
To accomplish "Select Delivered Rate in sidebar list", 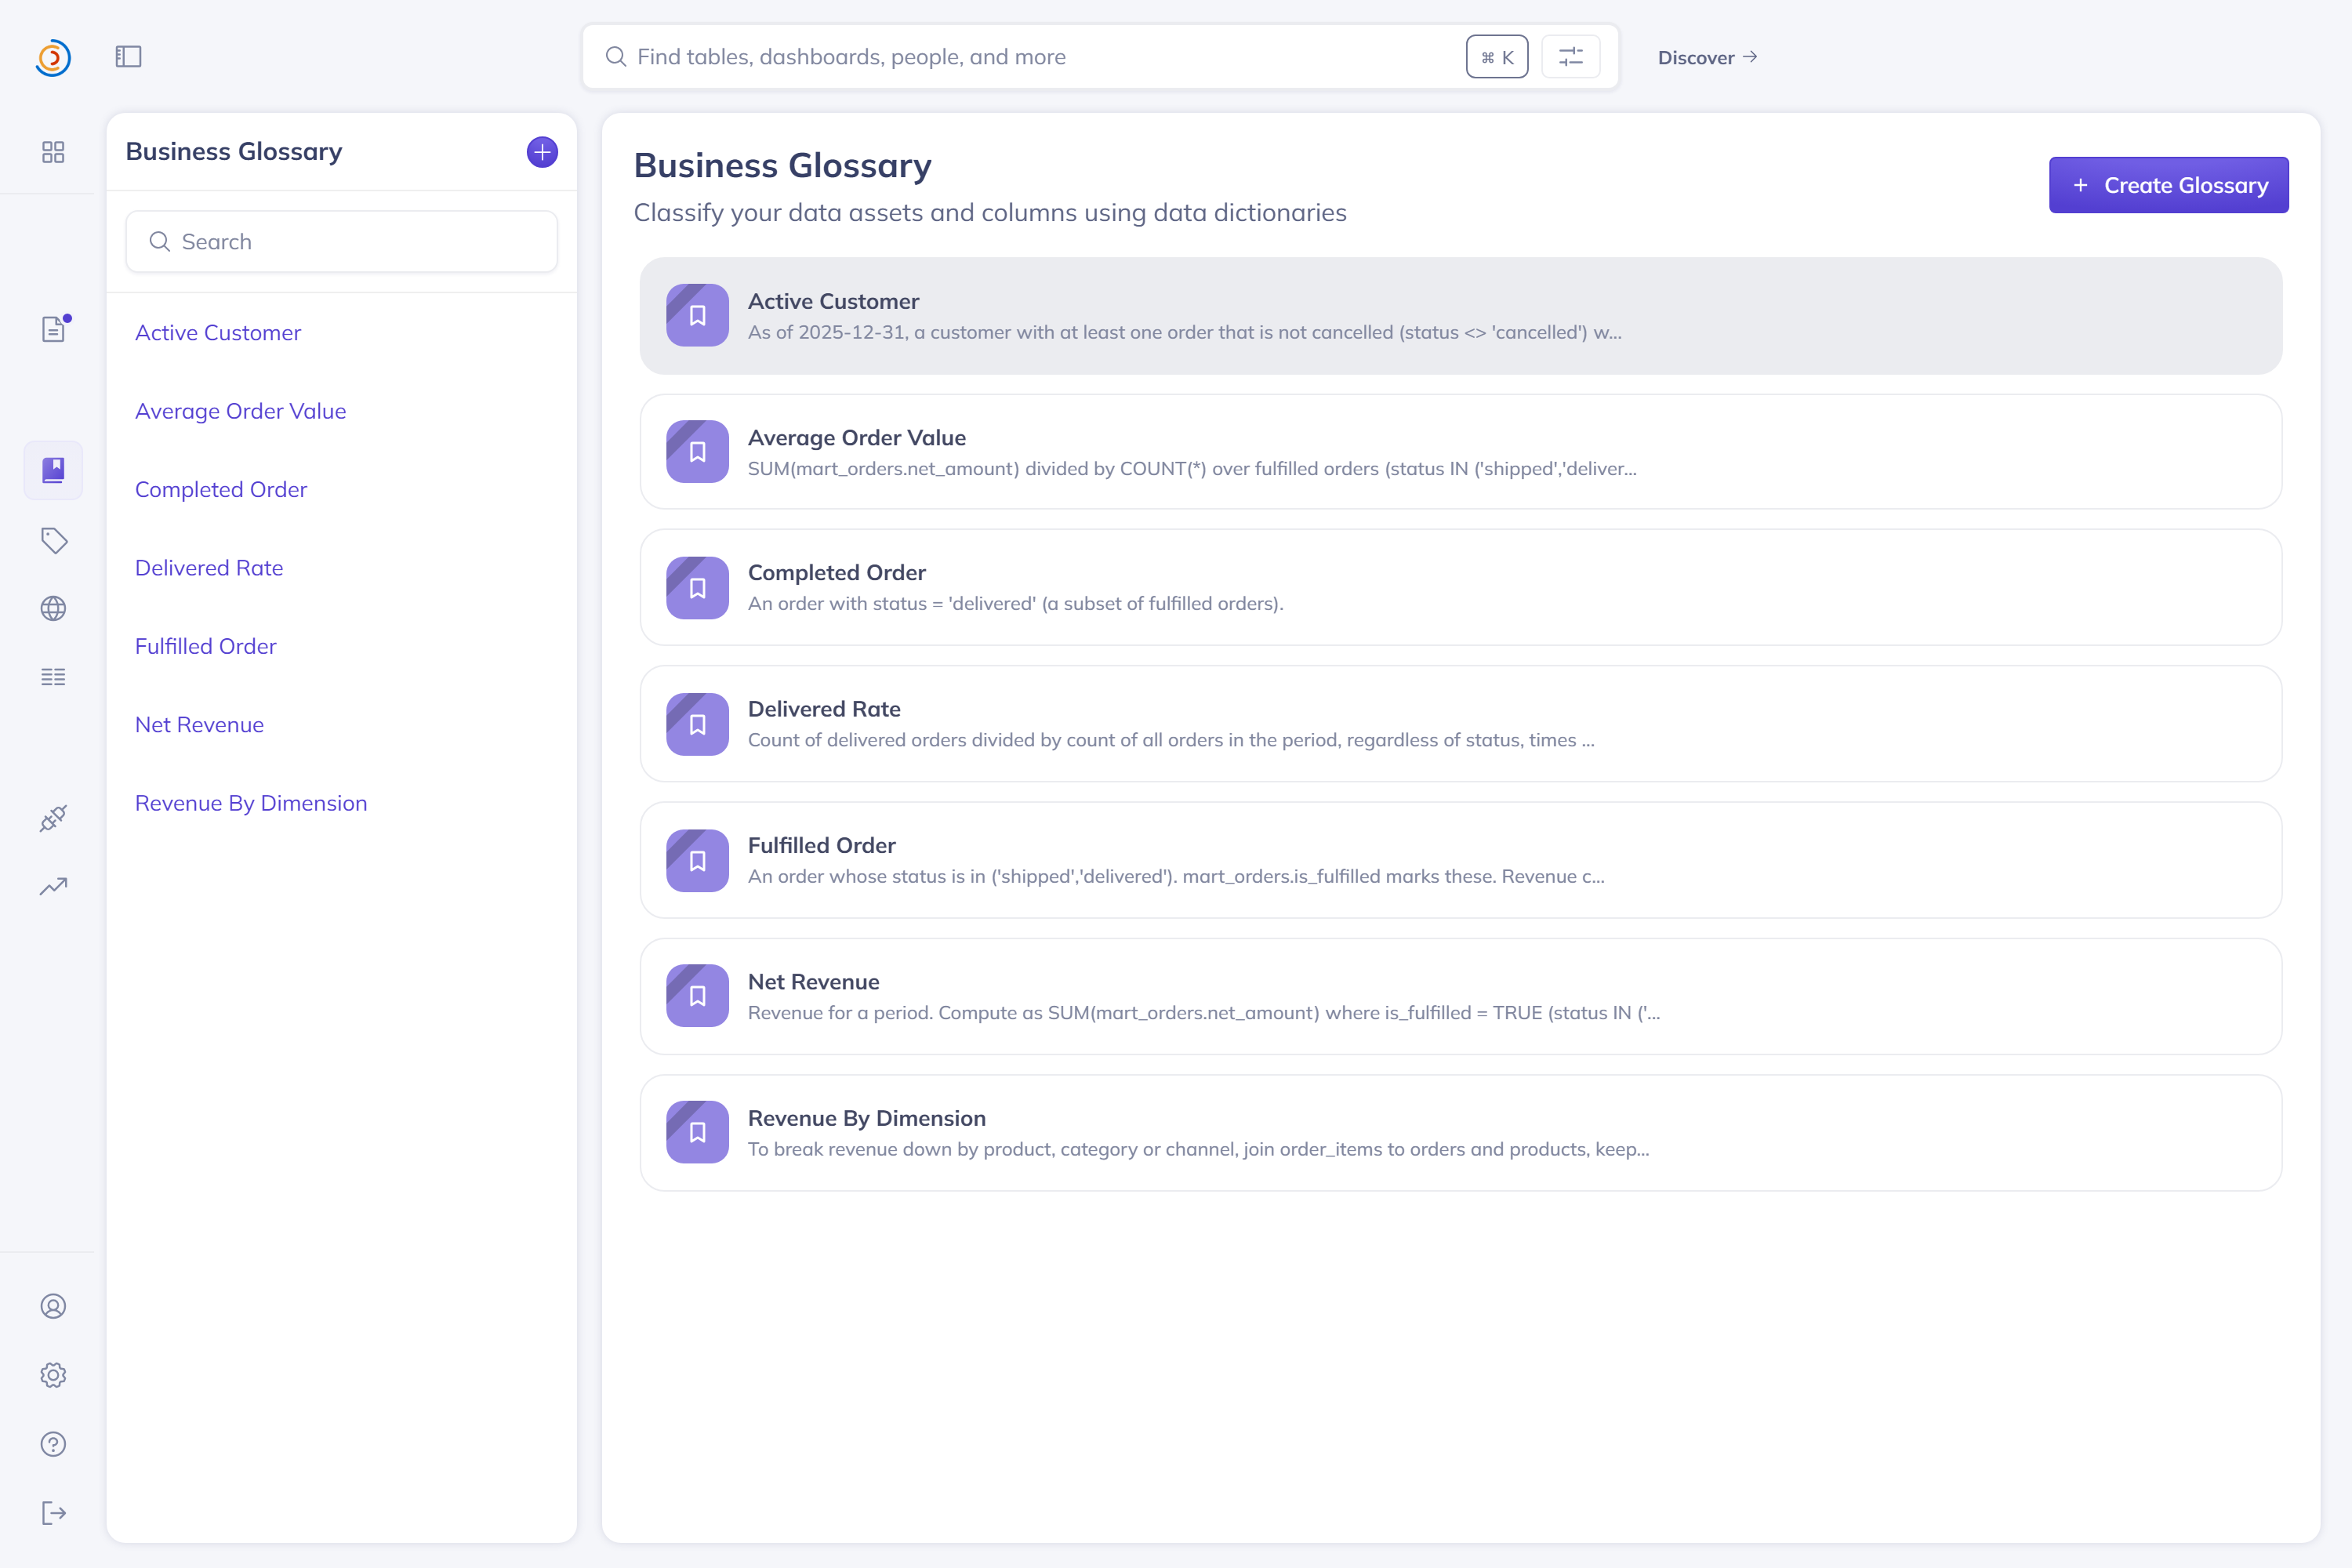I will tap(209, 568).
